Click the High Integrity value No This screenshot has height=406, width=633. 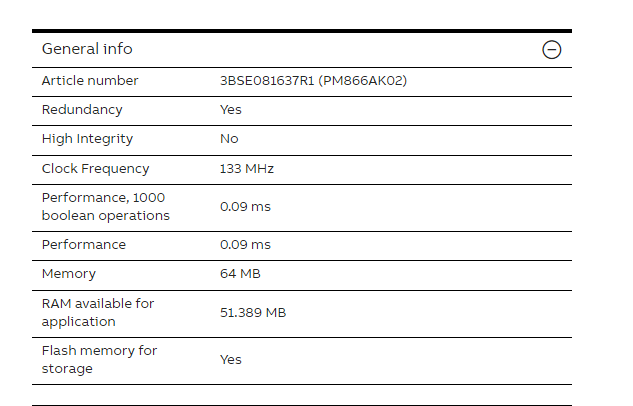[229, 139]
